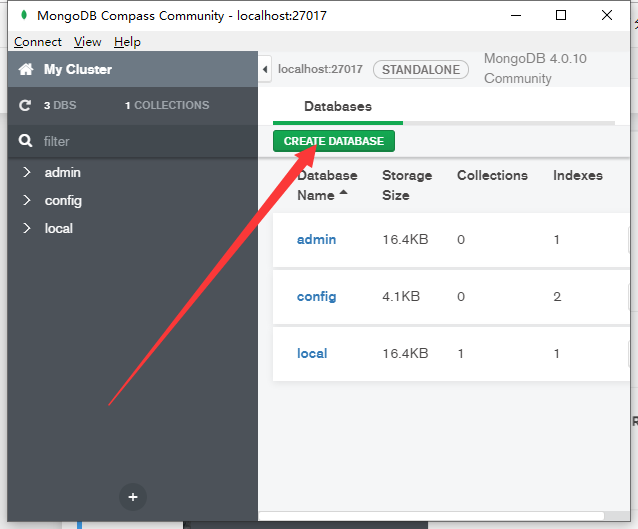The width and height of the screenshot is (638, 529).
Task: Click the magnifier search icon in sidebar
Action: (25, 141)
